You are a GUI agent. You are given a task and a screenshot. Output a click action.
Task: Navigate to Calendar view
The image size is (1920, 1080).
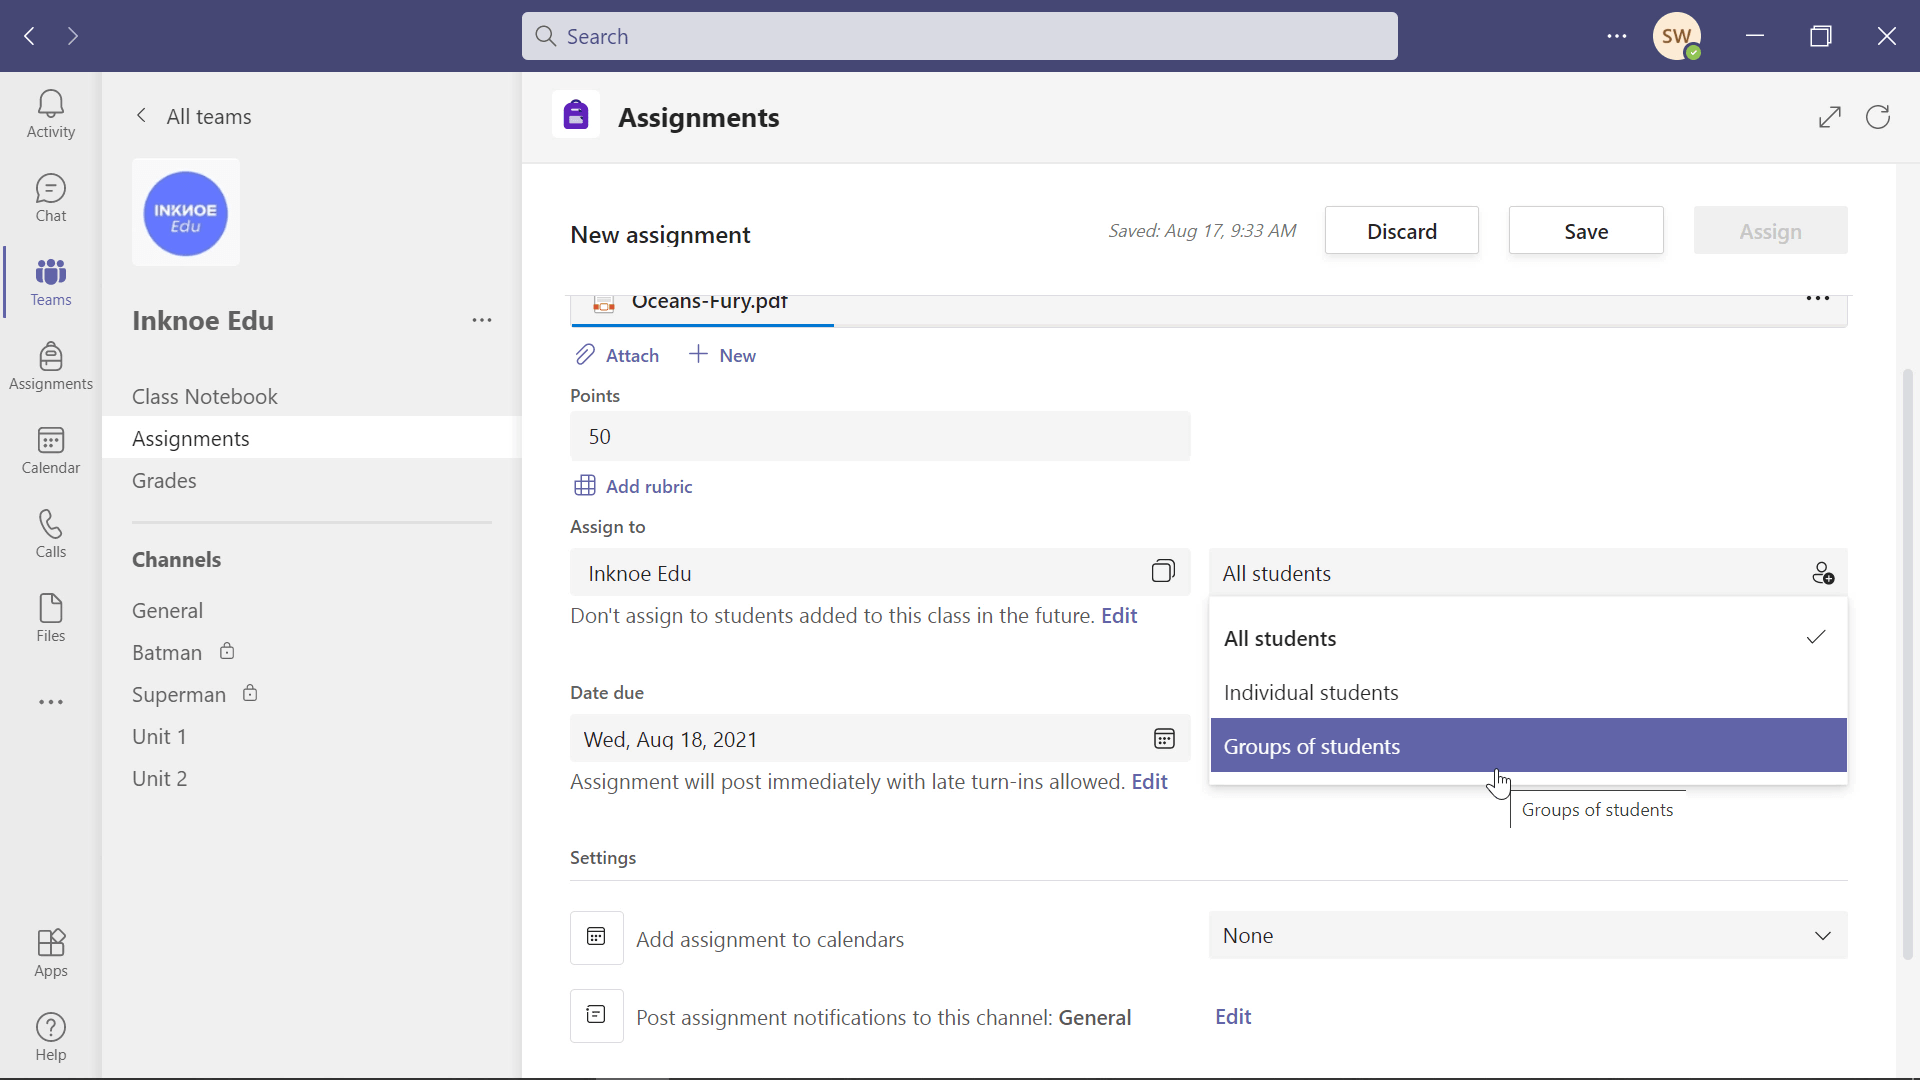pyautogui.click(x=49, y=450)
